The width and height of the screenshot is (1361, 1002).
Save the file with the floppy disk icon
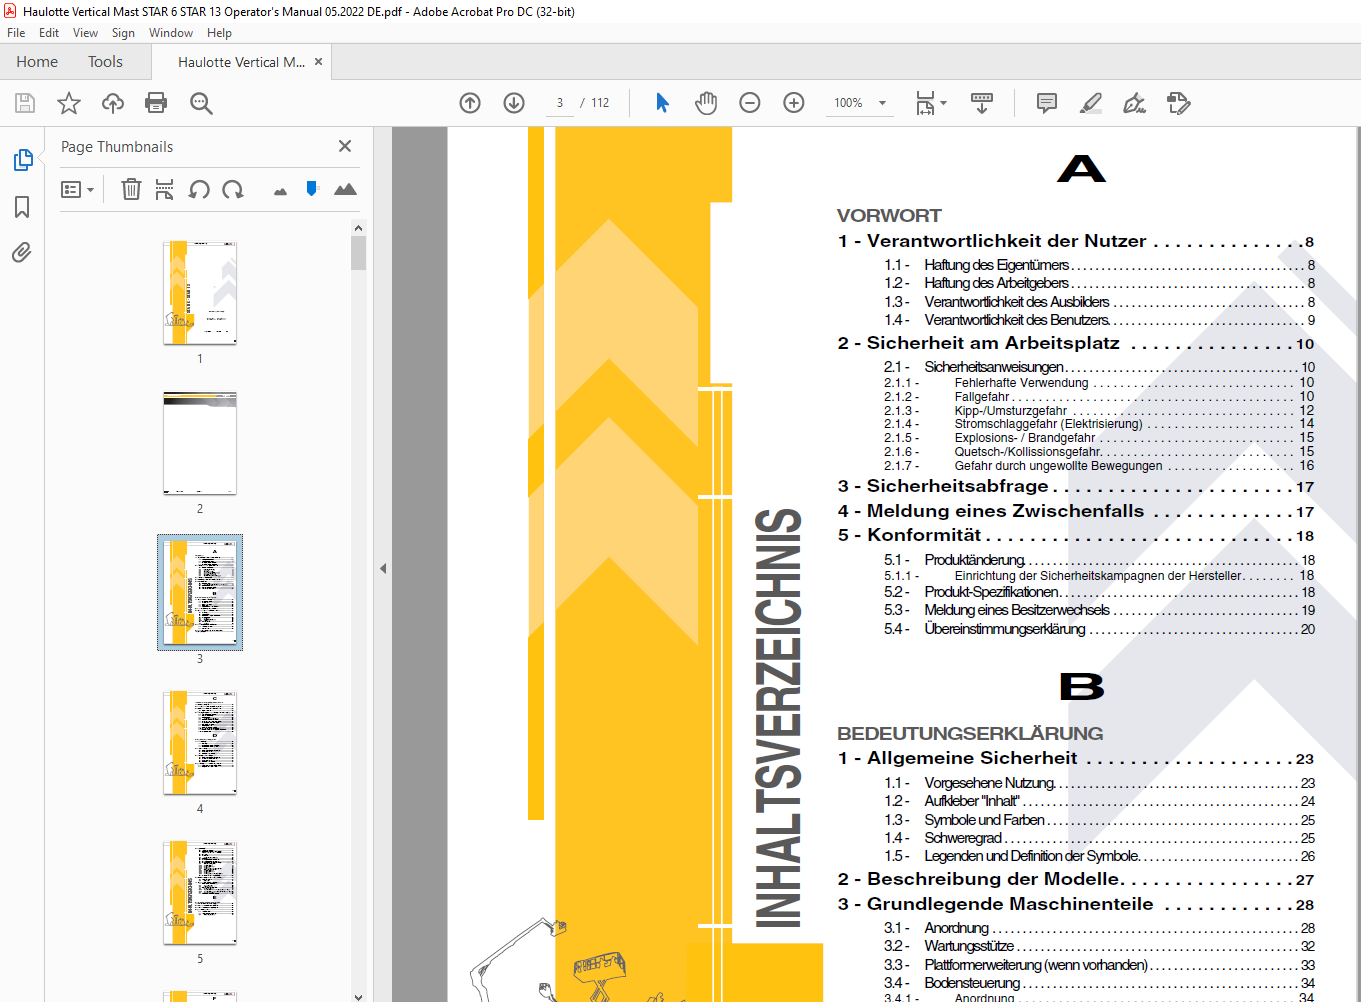click(25, 103)
